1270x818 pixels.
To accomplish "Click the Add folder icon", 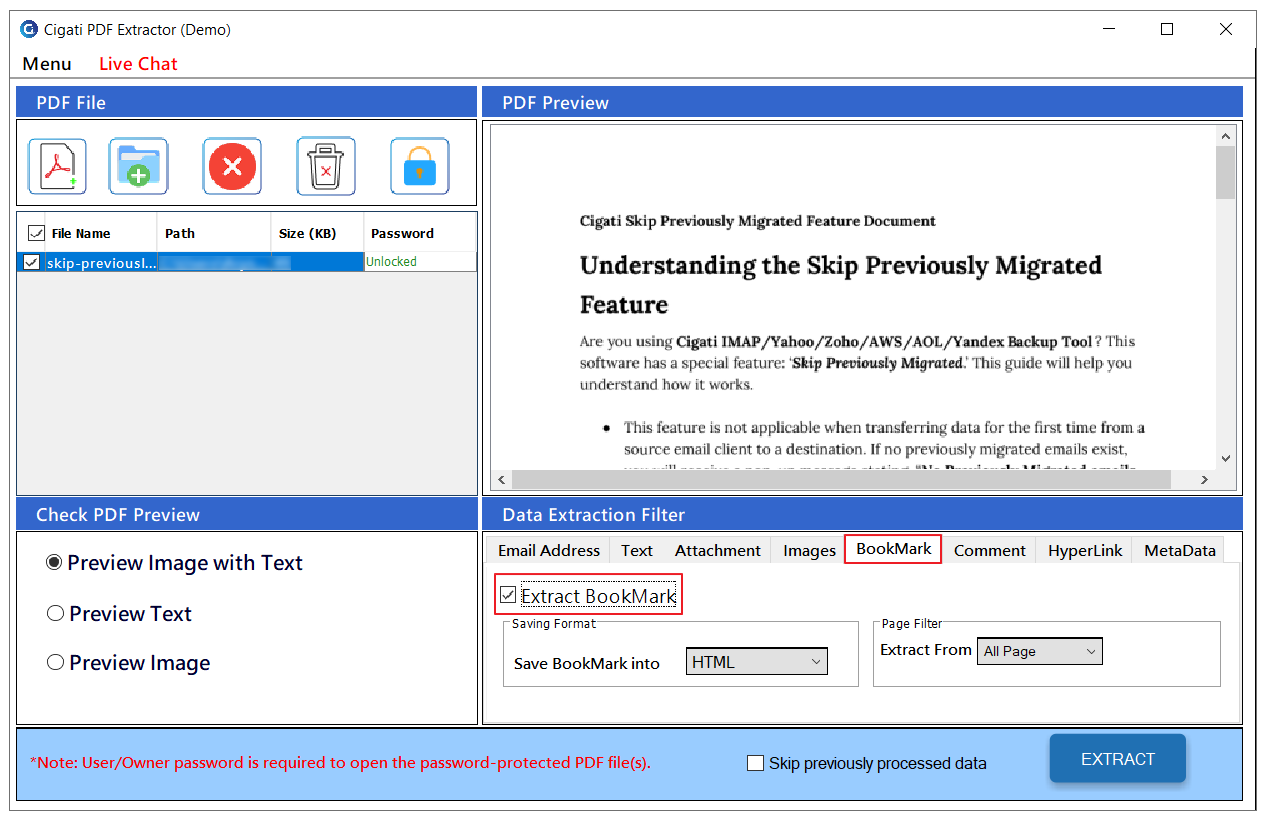I will pyautogui.click(x=138, y=166).
